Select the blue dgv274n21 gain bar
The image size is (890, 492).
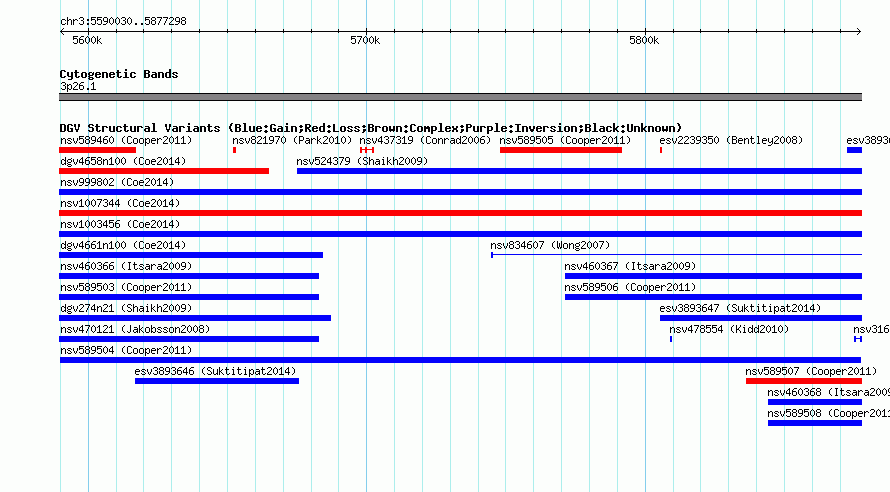click(x=195, y=318)
